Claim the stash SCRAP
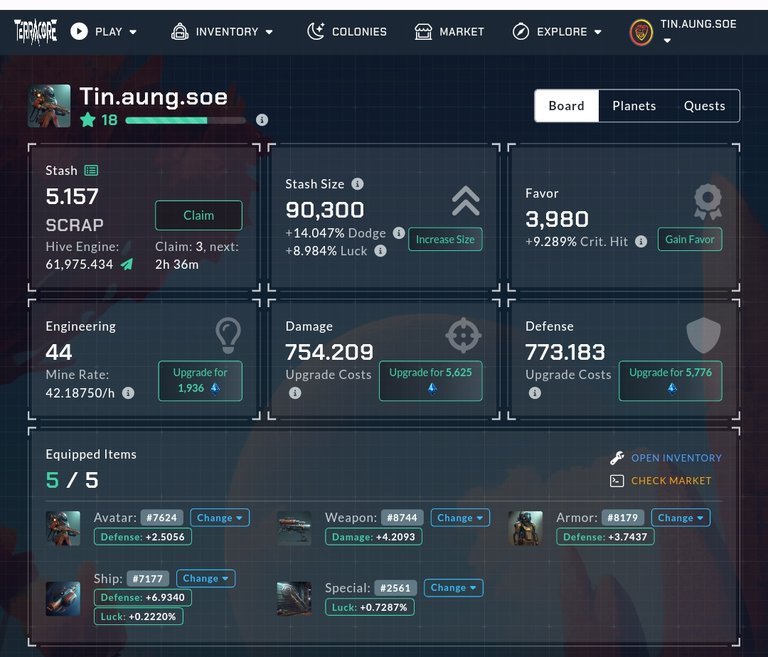 pos(199,215)
